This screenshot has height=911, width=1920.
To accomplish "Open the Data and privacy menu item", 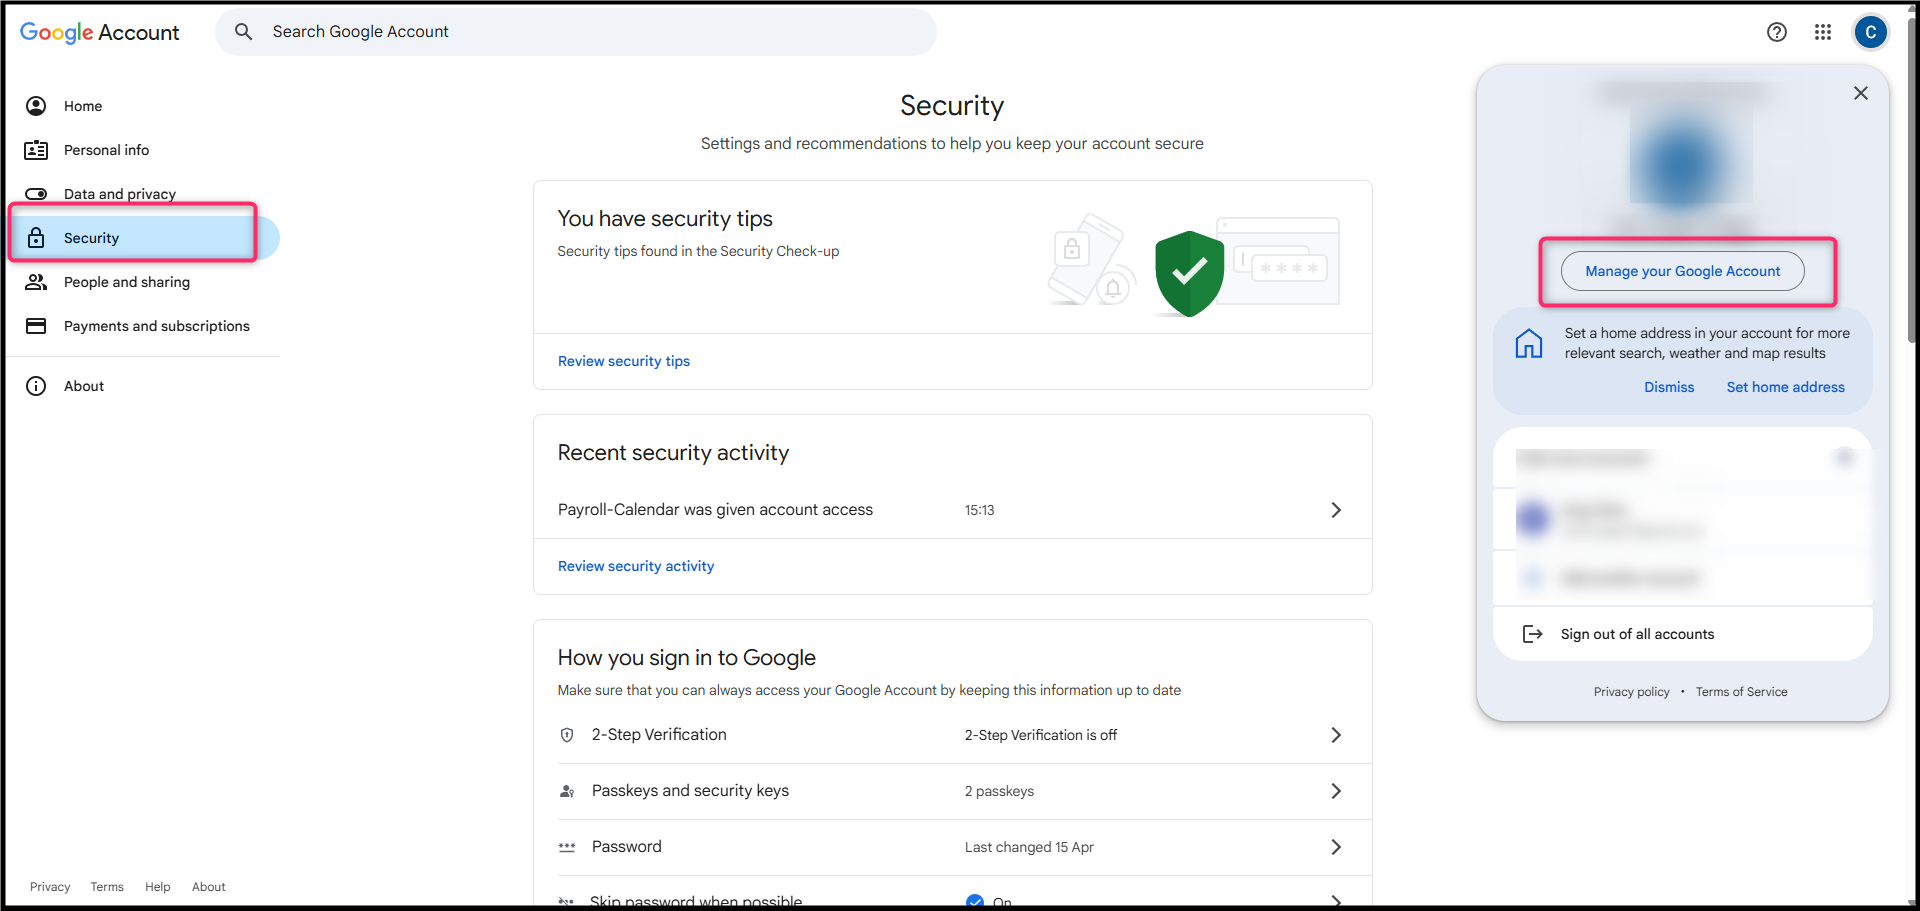I will 143,192.
